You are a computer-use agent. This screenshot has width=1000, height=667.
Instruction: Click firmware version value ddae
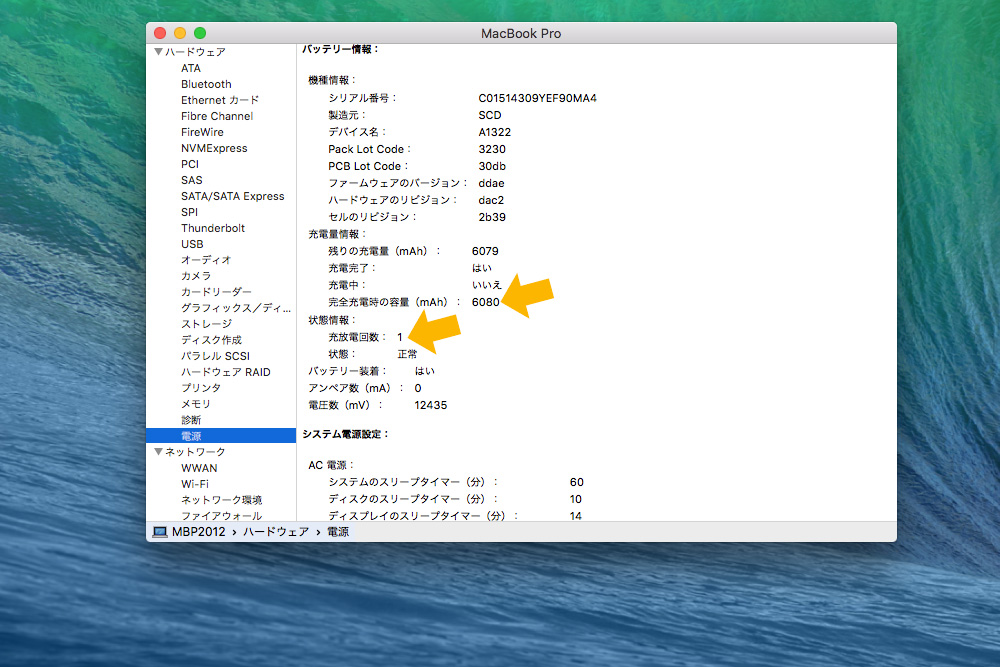[491, 183]
